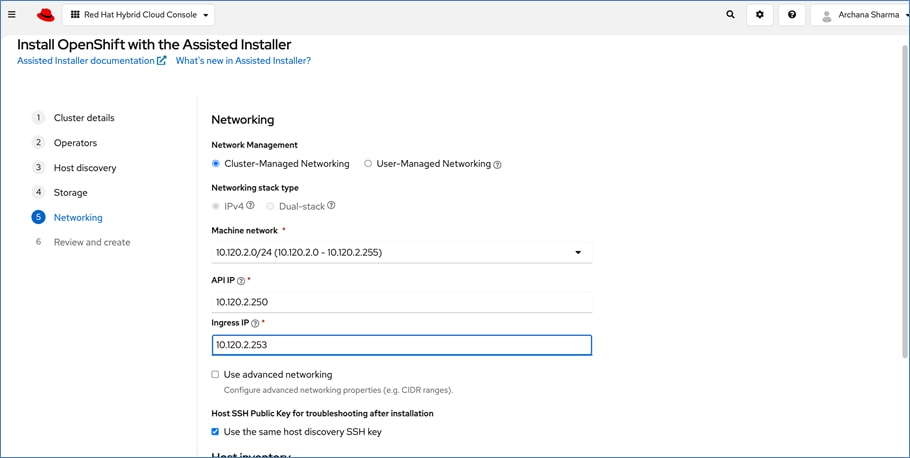Image resolution: width=910 pixels, height=458 pixels.
Task: Click the apps grid icon in console switcher
Action: 75,15
